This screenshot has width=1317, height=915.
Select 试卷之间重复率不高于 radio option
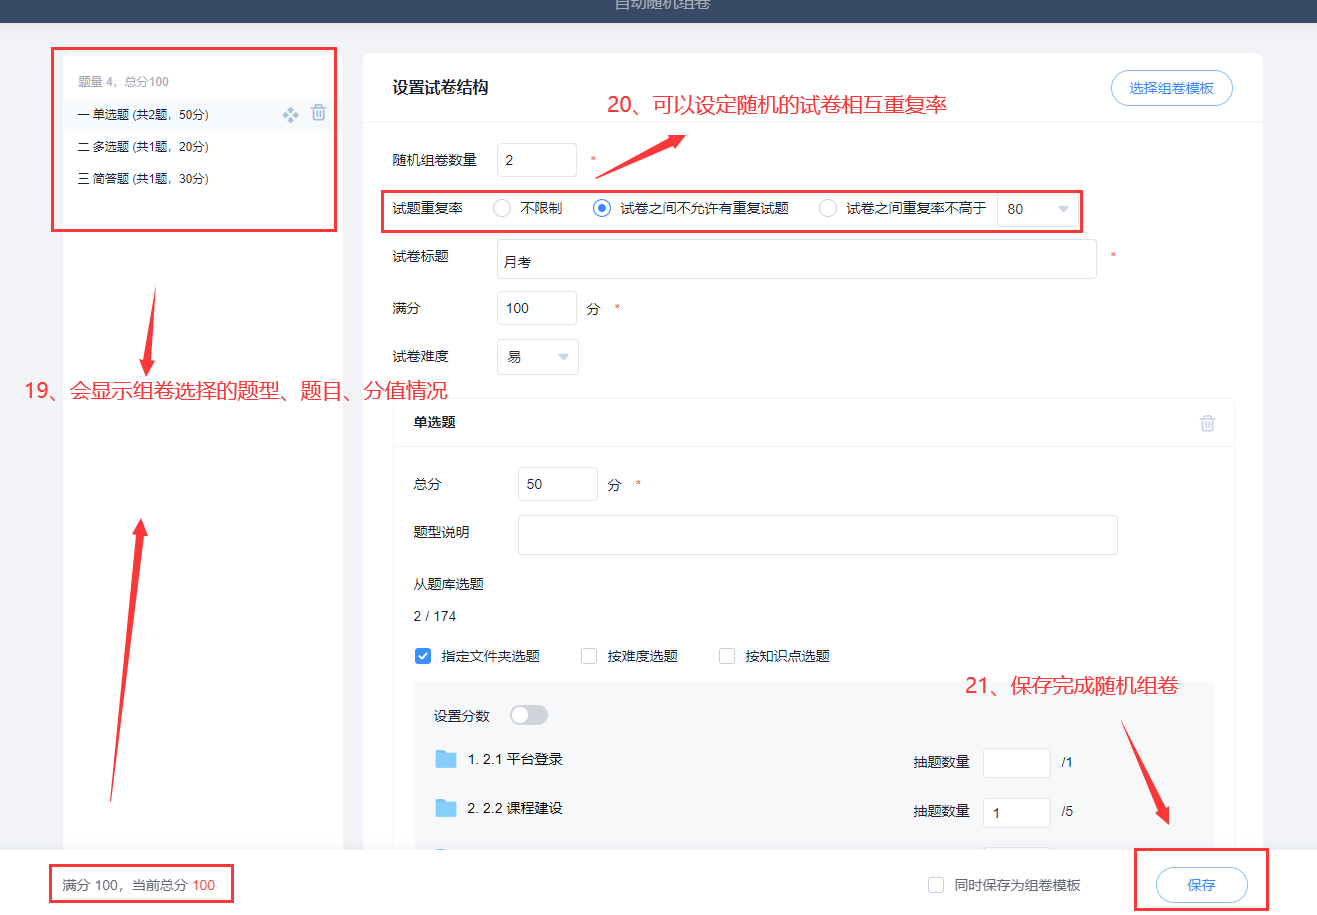click(x=828, y=208)
